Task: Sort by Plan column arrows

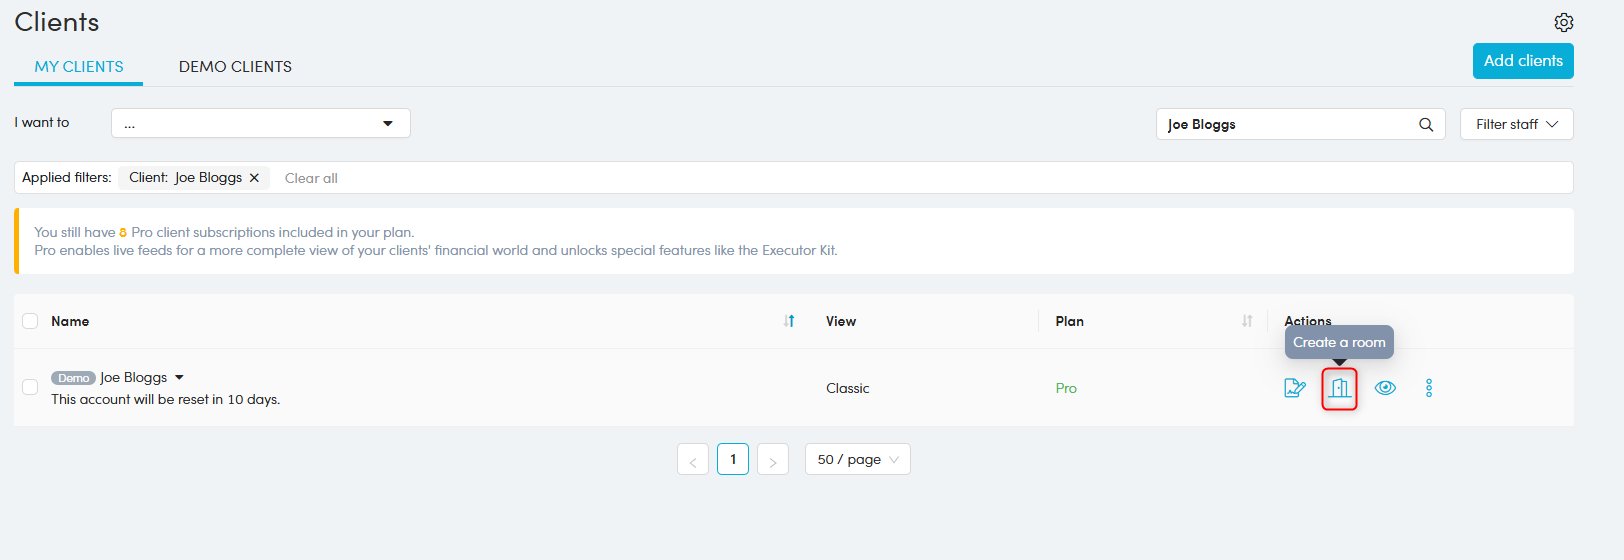Action: [1247, 321]
